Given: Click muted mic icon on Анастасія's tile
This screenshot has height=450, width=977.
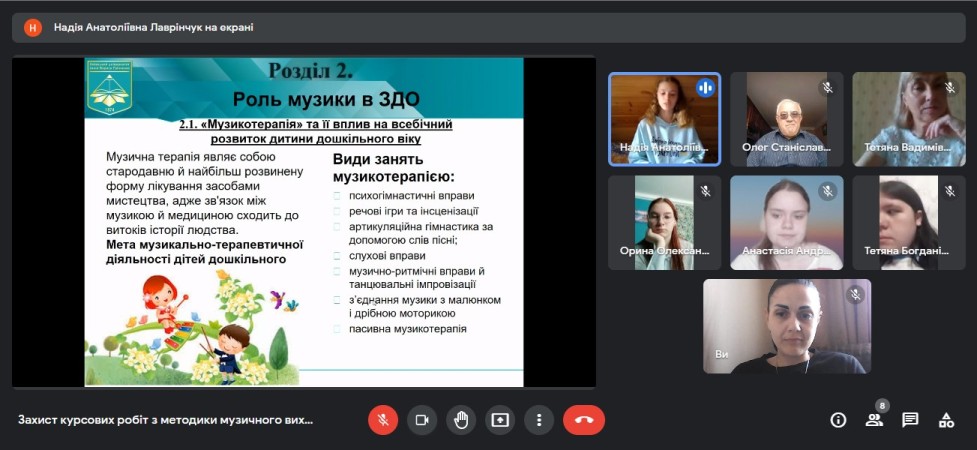Looking at the screenshot, I should (x=827, y=191).
